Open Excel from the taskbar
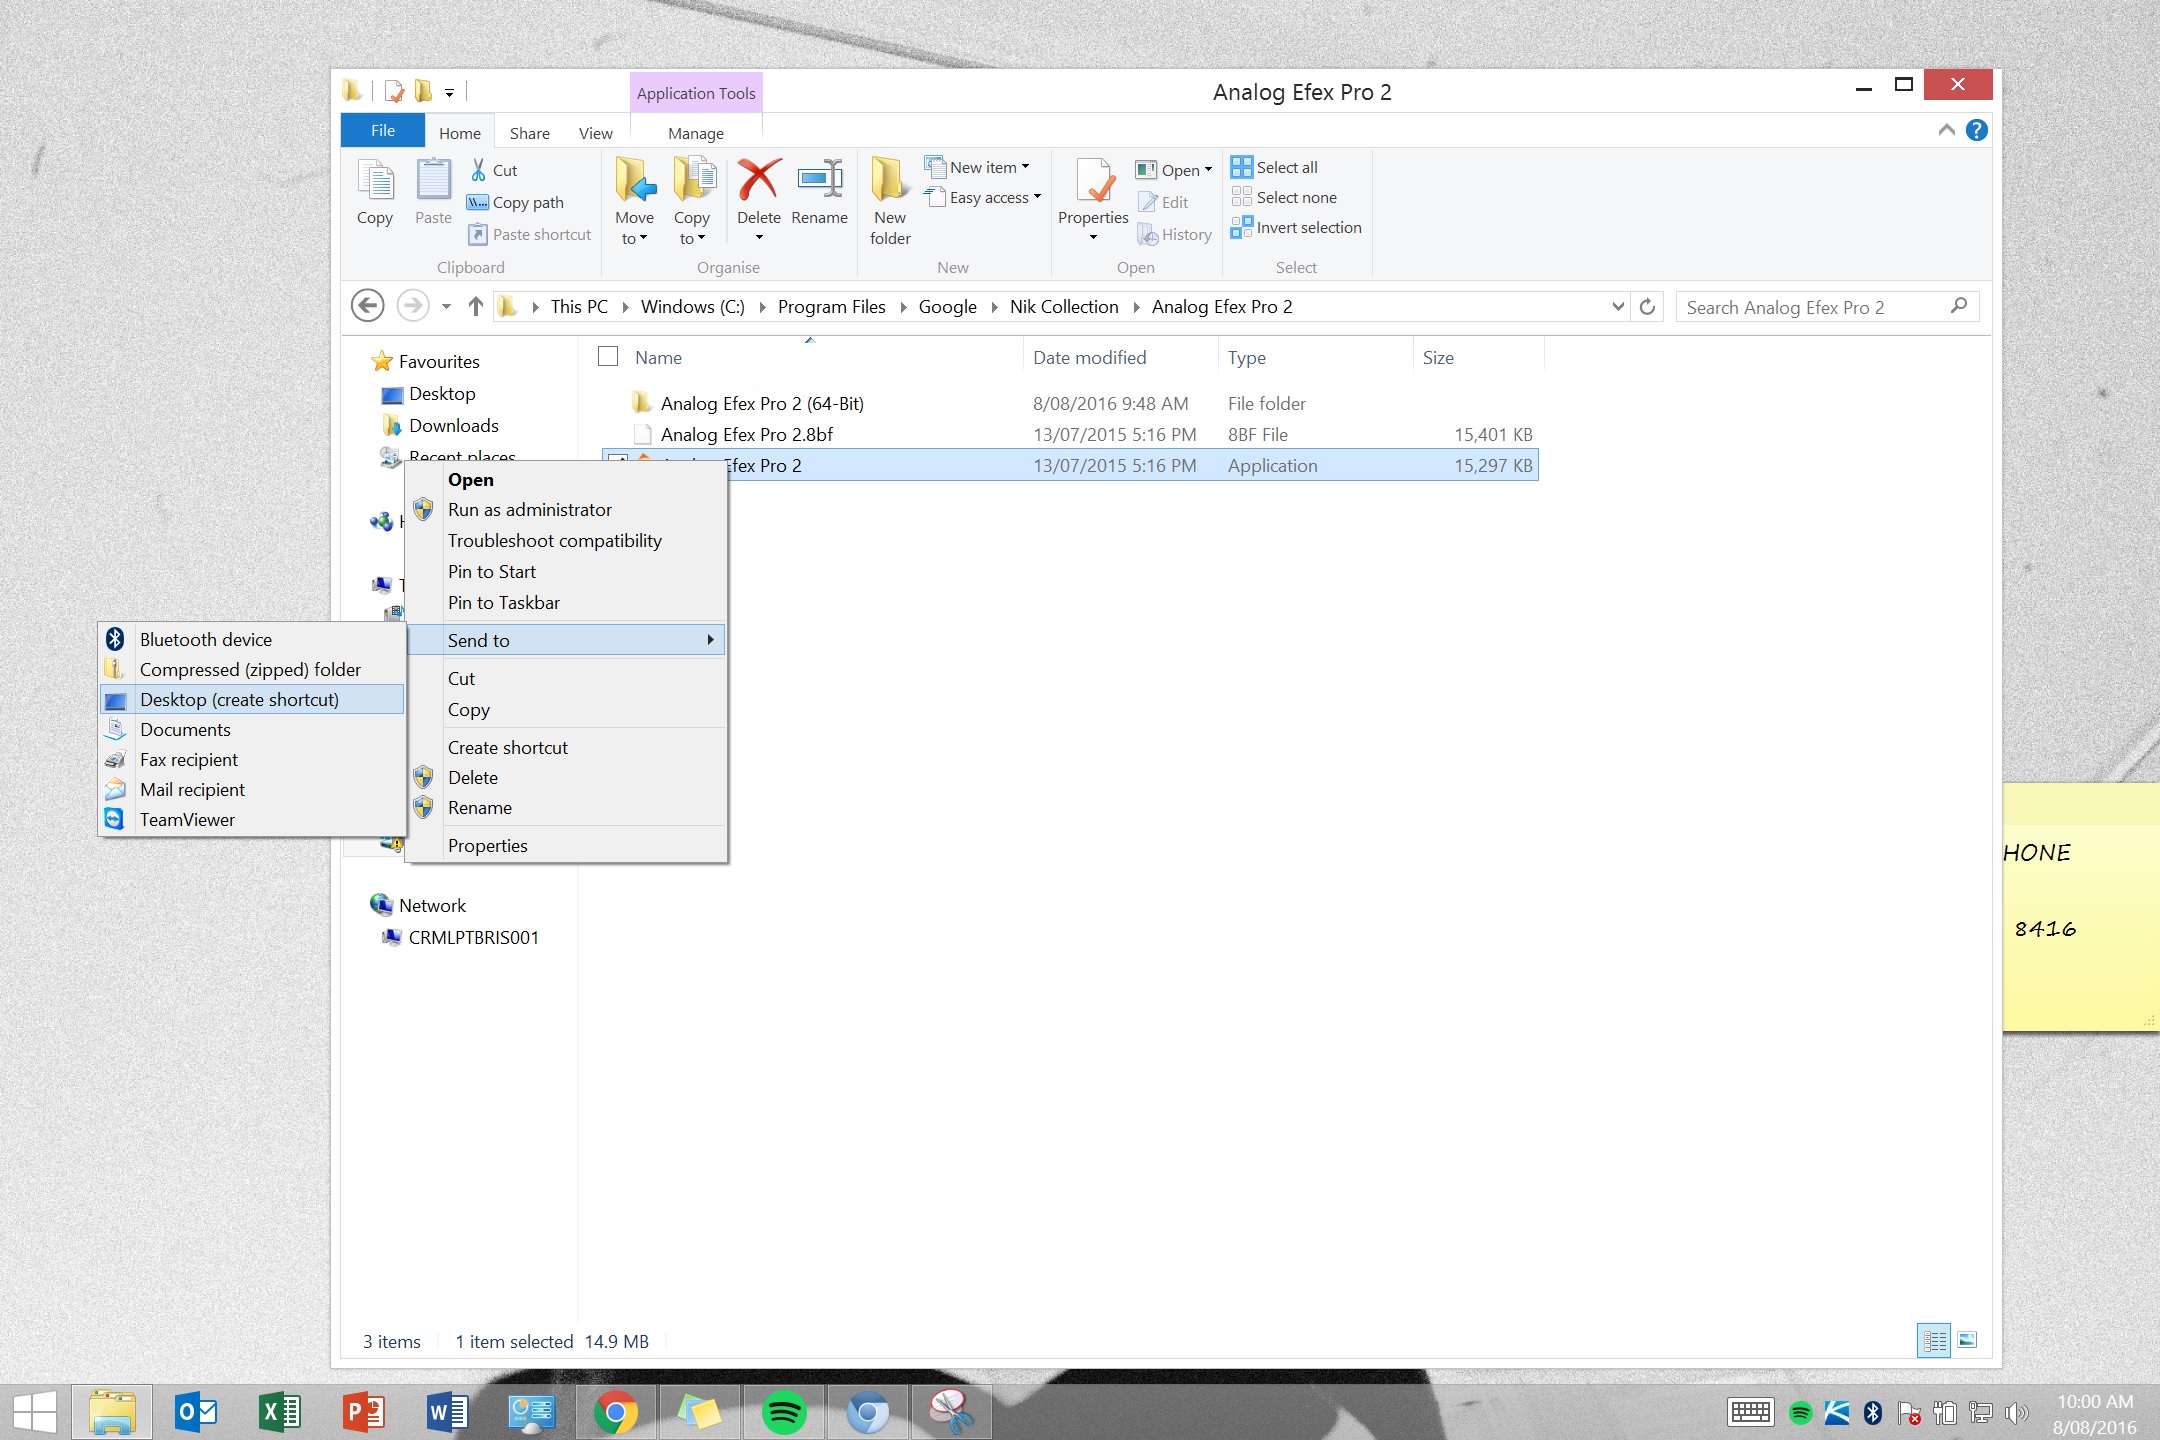 [x=280, y=1412]
